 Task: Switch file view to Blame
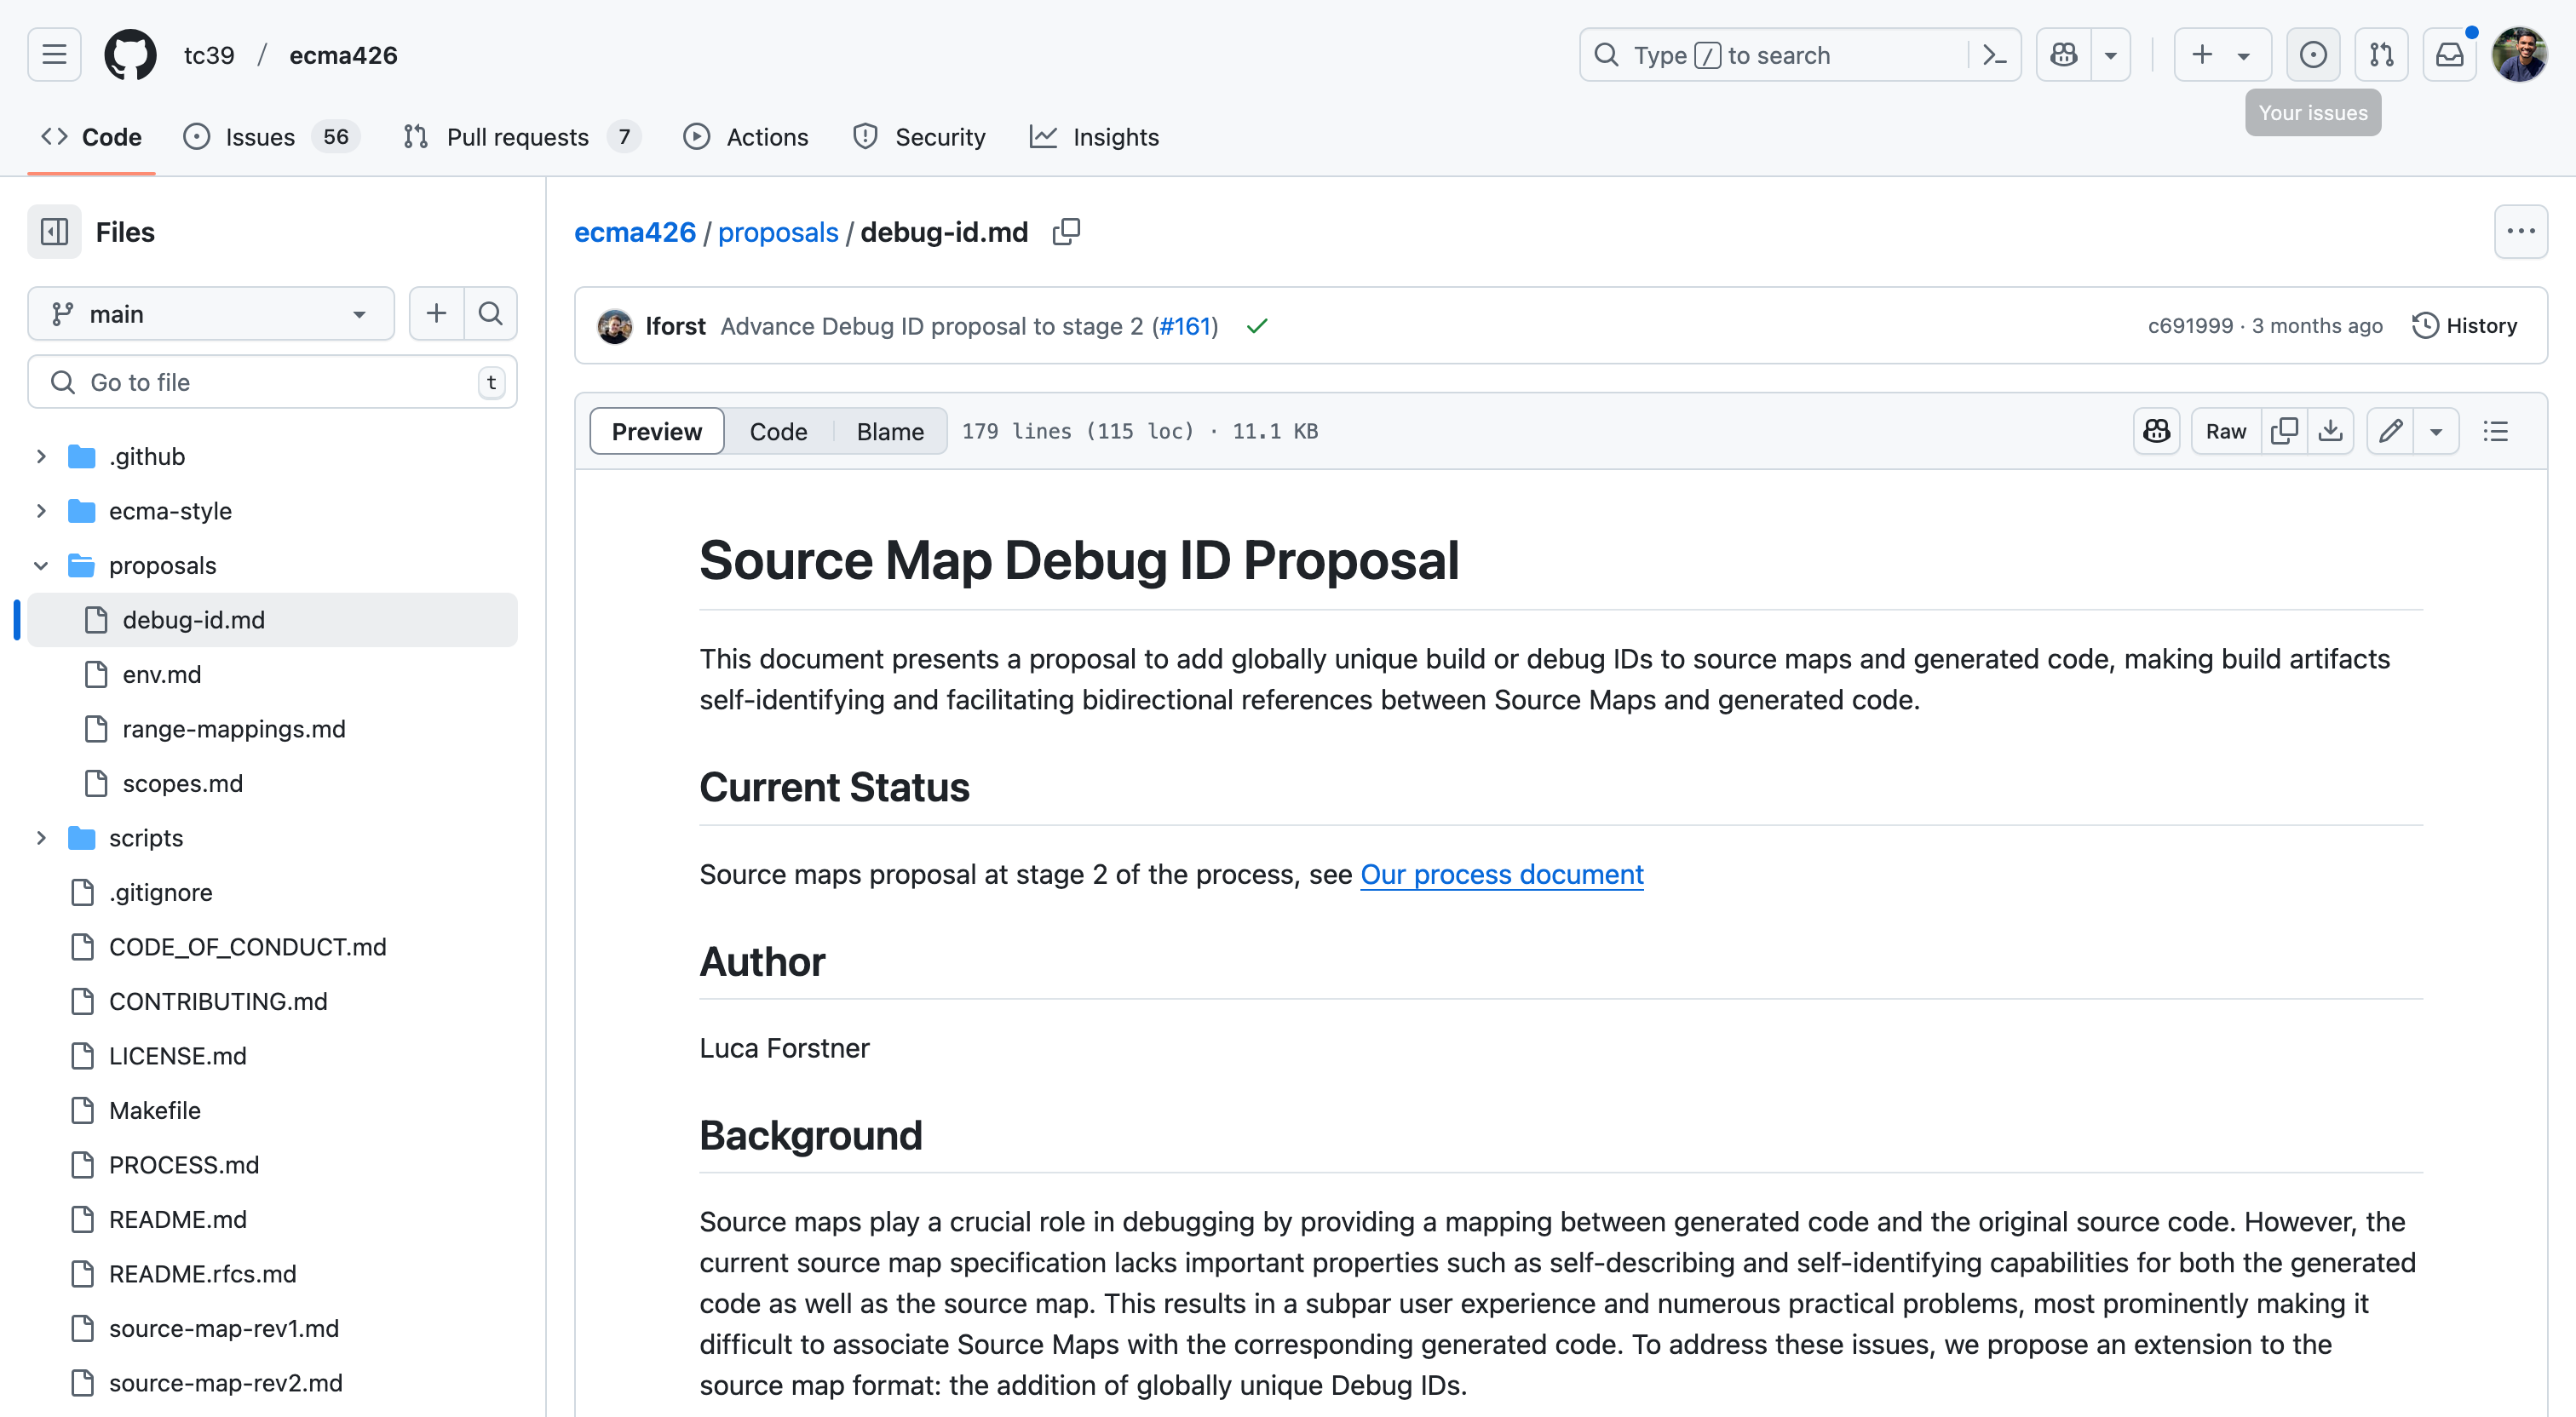(x=889, y=431)
